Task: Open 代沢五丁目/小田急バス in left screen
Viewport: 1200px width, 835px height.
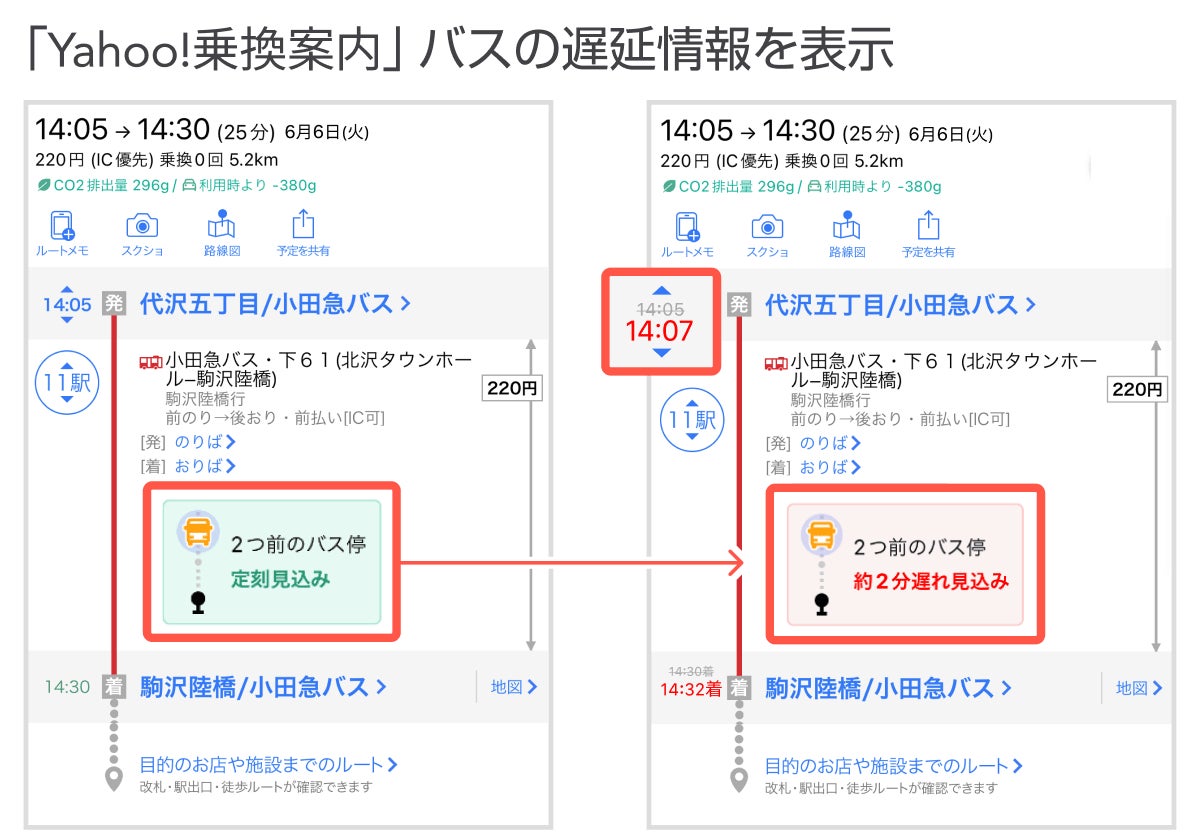Action: click(275, 304)
